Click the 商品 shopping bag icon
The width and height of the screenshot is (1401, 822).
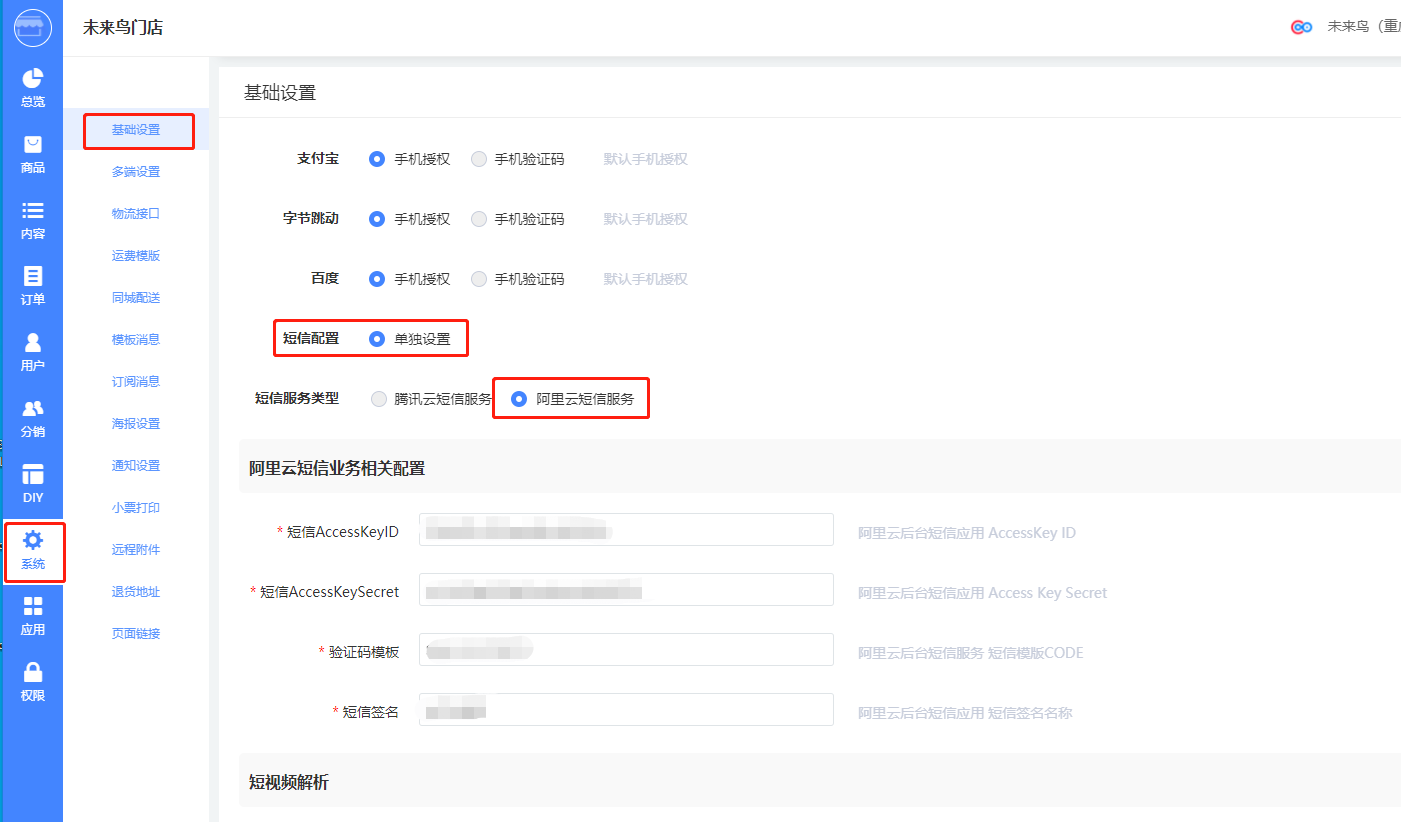pos(33,145)
